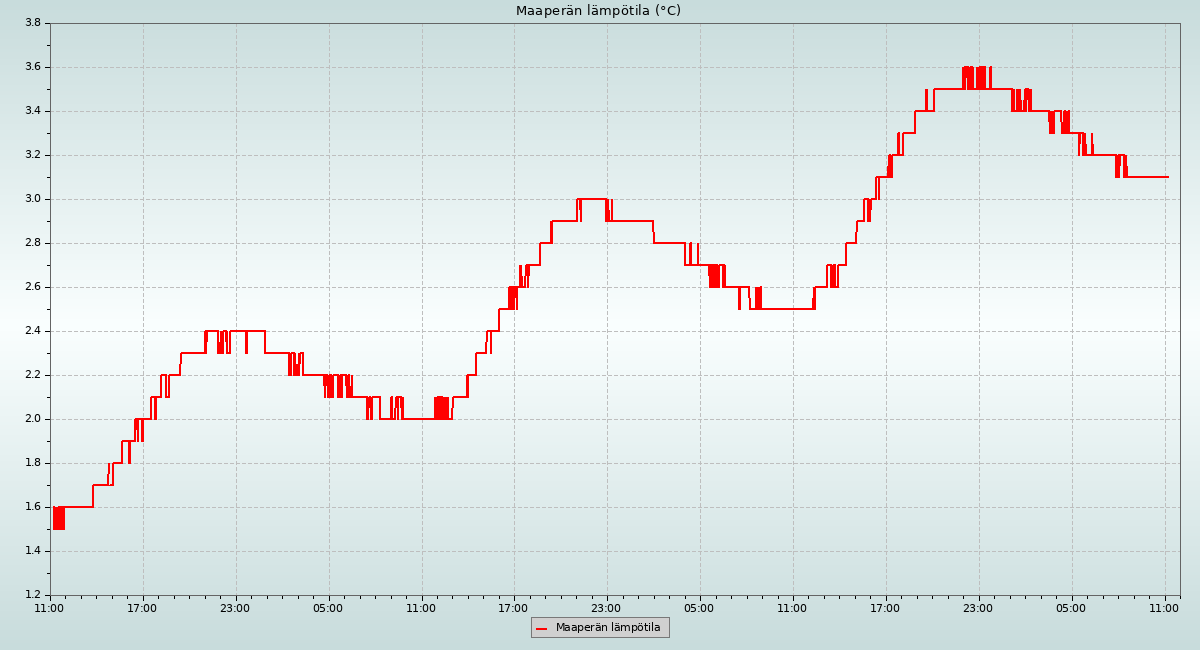
Task: Click the 1.8 y-axis tick label
Action: (32, 463)
